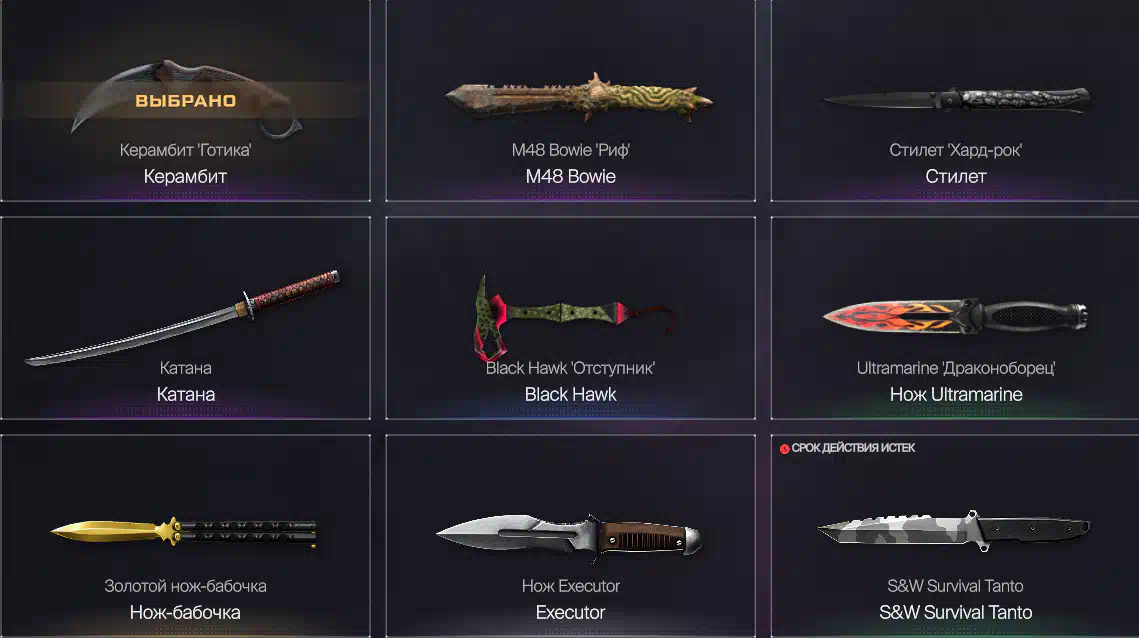
Task: Click the Катана title text
Action: (x=186, y=395)
